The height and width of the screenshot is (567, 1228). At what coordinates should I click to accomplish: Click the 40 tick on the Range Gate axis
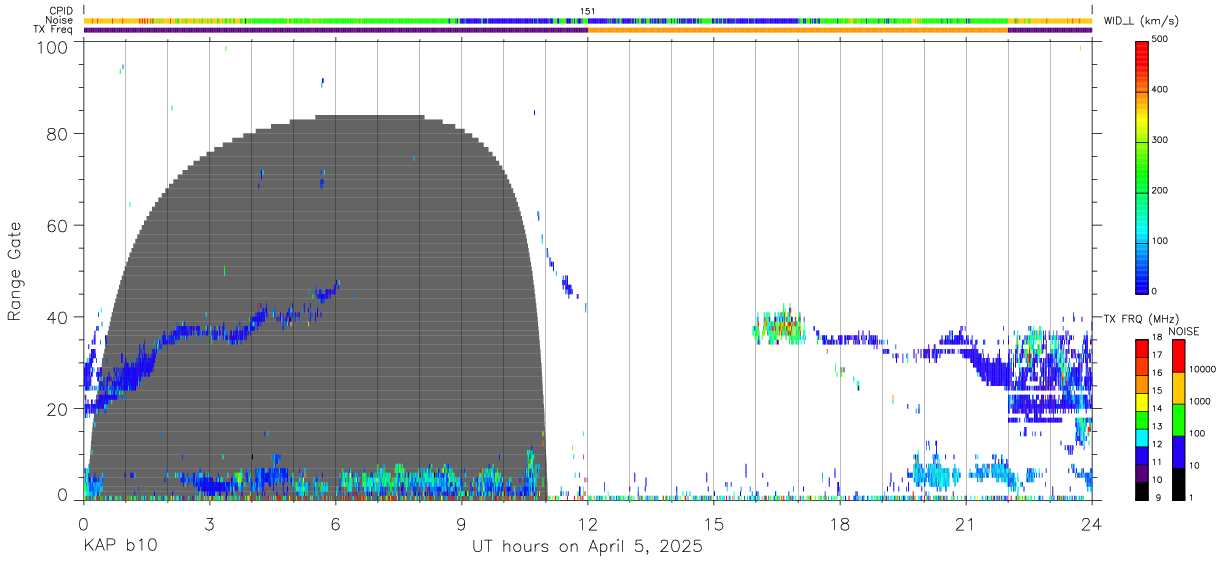(x=57, y=317)
